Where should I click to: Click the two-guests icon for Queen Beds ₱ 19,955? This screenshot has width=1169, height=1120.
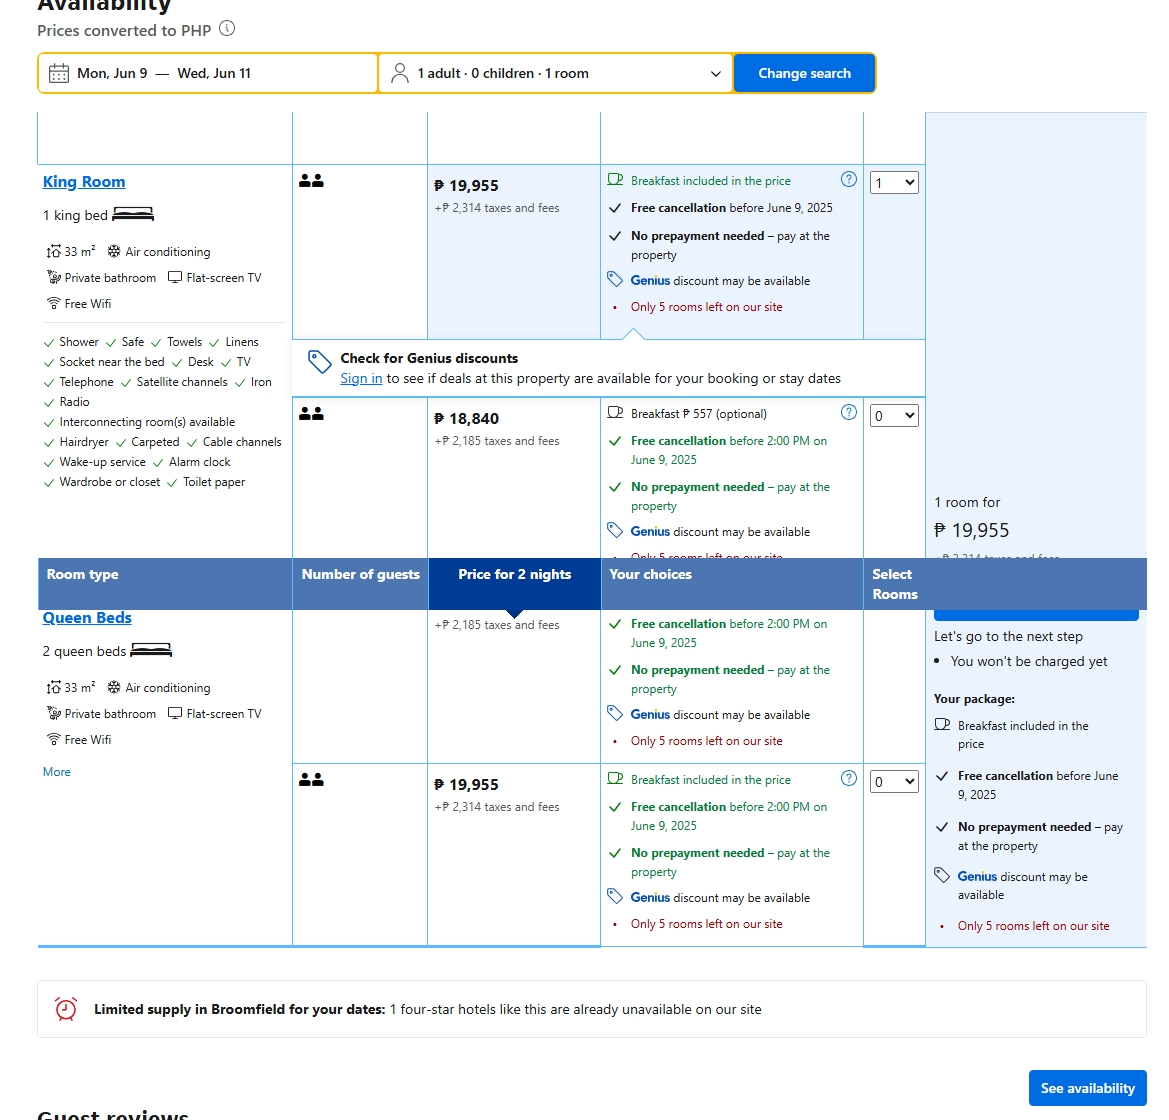click(311, 780)
